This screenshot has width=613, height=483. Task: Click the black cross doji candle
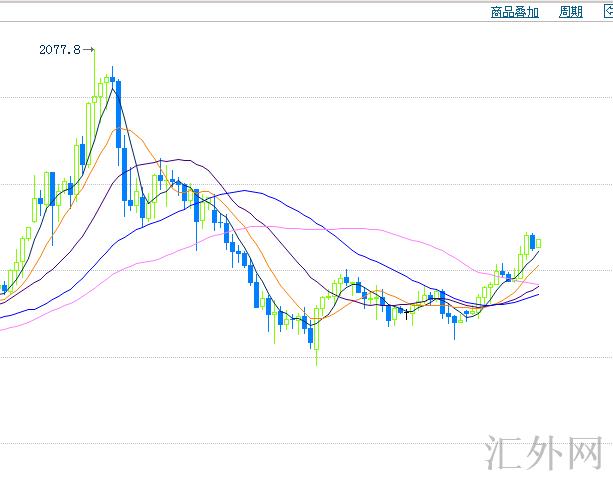(x=406, y=313)
